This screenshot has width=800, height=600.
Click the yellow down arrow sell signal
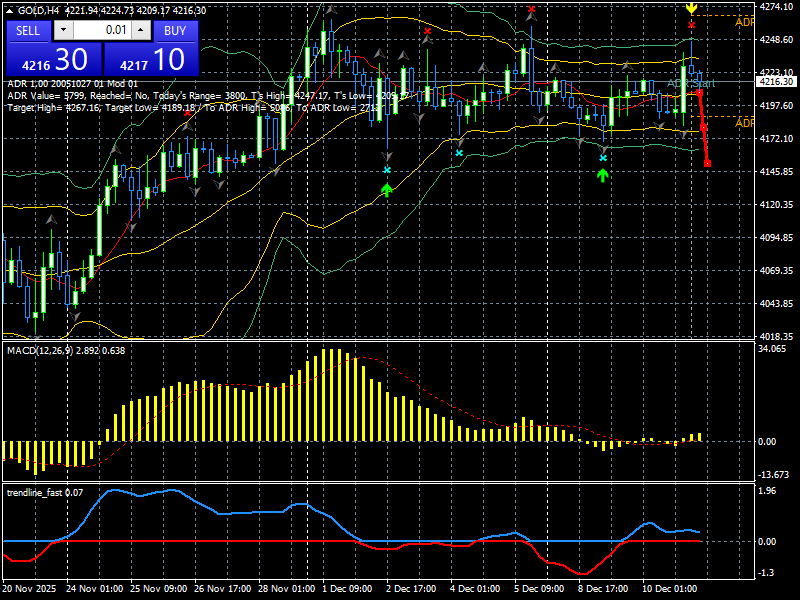pyautogui.click(x=691, y=8)
